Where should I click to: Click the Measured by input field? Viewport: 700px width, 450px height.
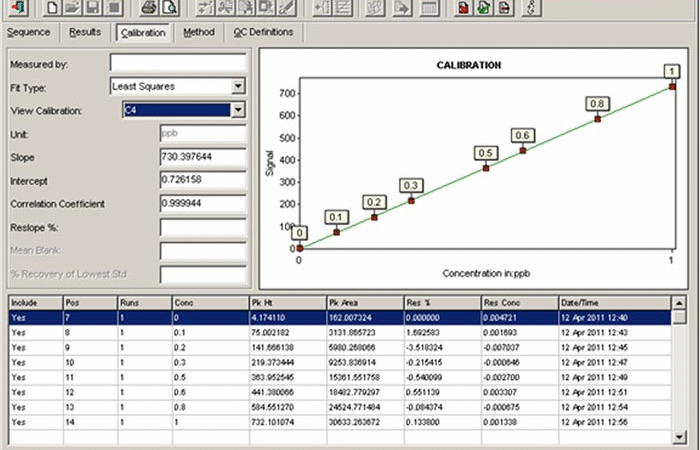[203, 64]
